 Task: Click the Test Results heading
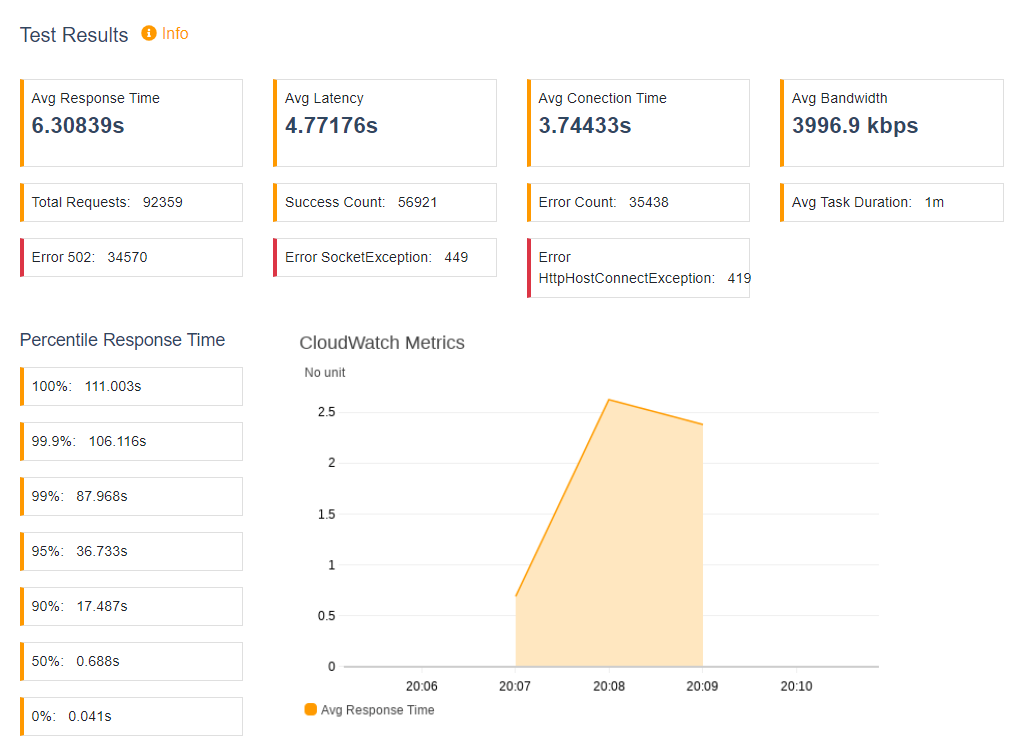click(x=74, y=35)
